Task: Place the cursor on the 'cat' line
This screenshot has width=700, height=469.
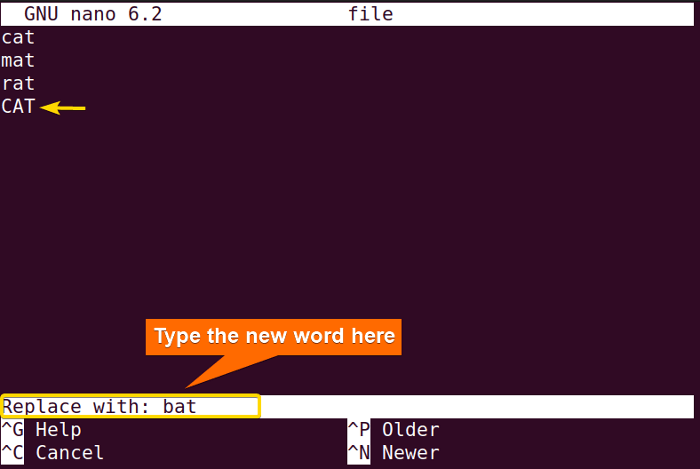Action: pyautogui.click(x=18, y=37)
